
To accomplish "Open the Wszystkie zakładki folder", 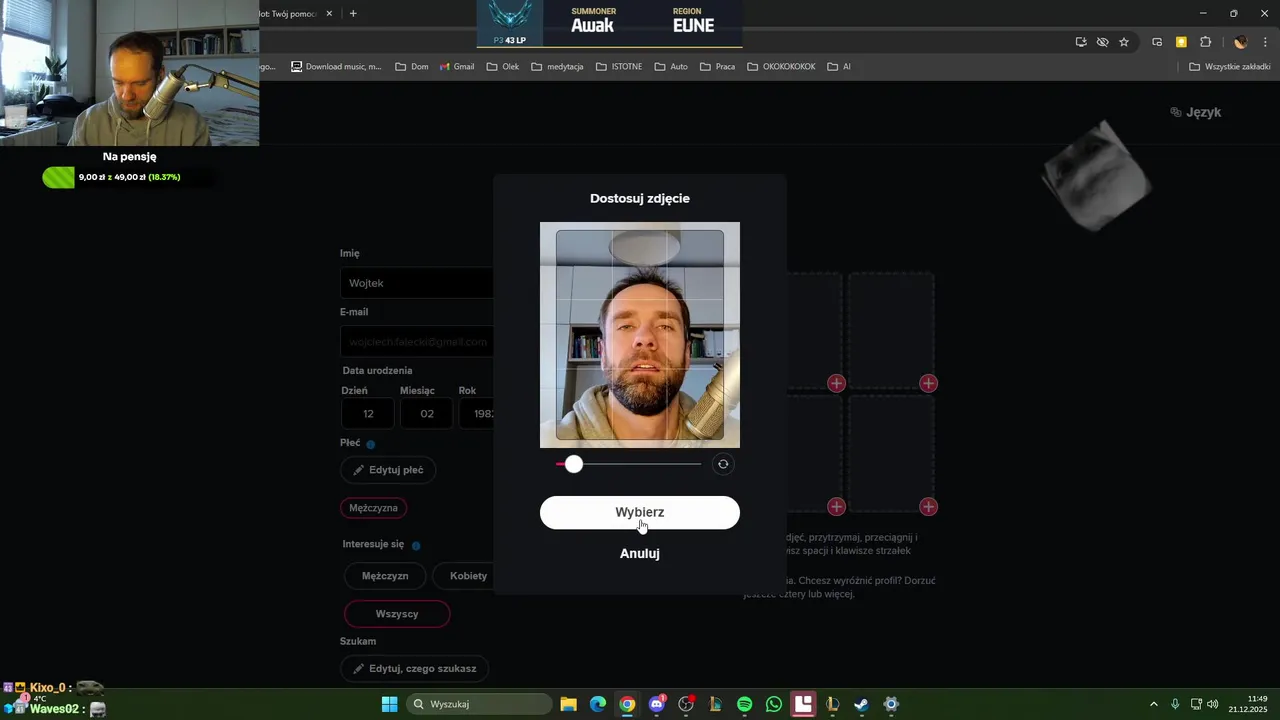I will tap(1230, 67).
